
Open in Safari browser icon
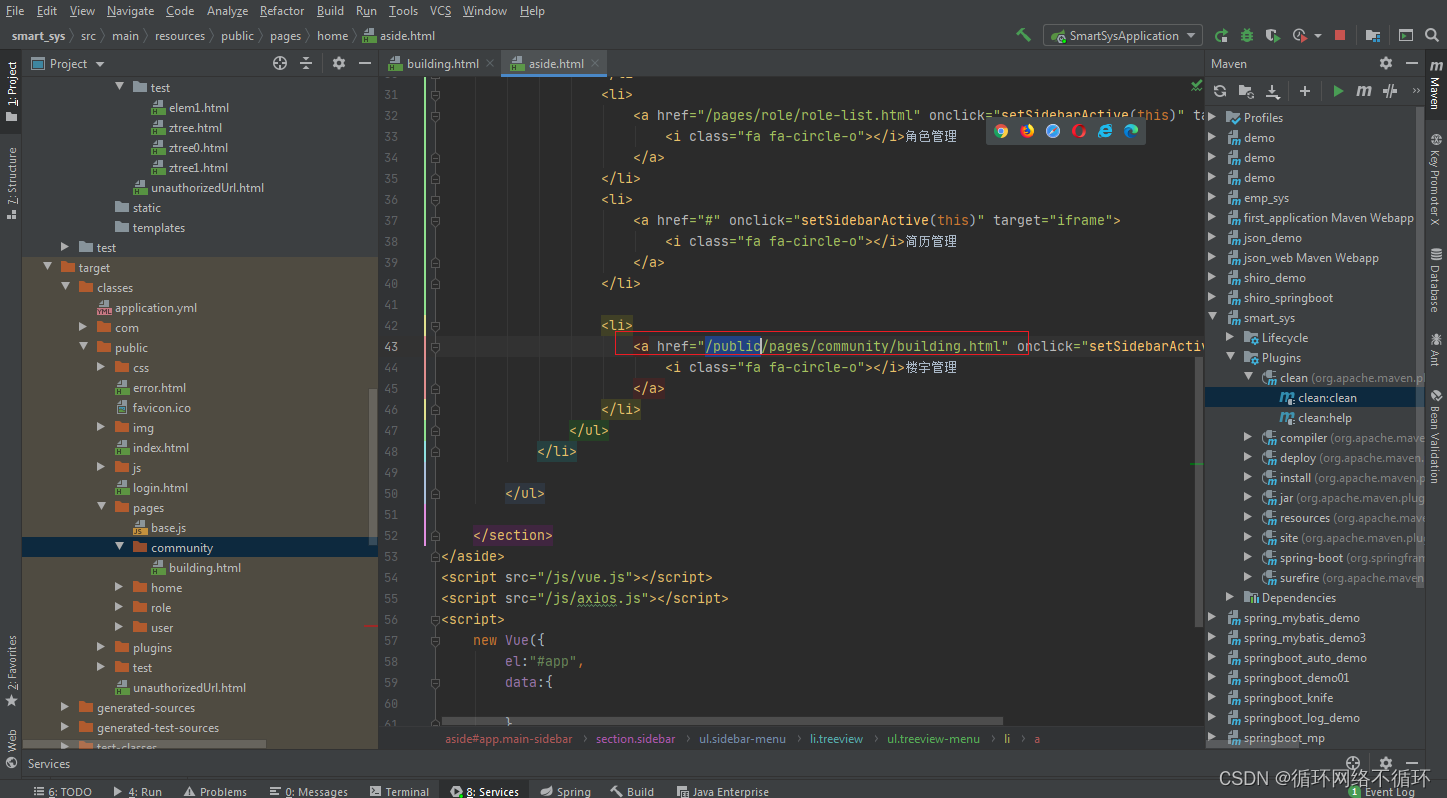pos(1053,131)
